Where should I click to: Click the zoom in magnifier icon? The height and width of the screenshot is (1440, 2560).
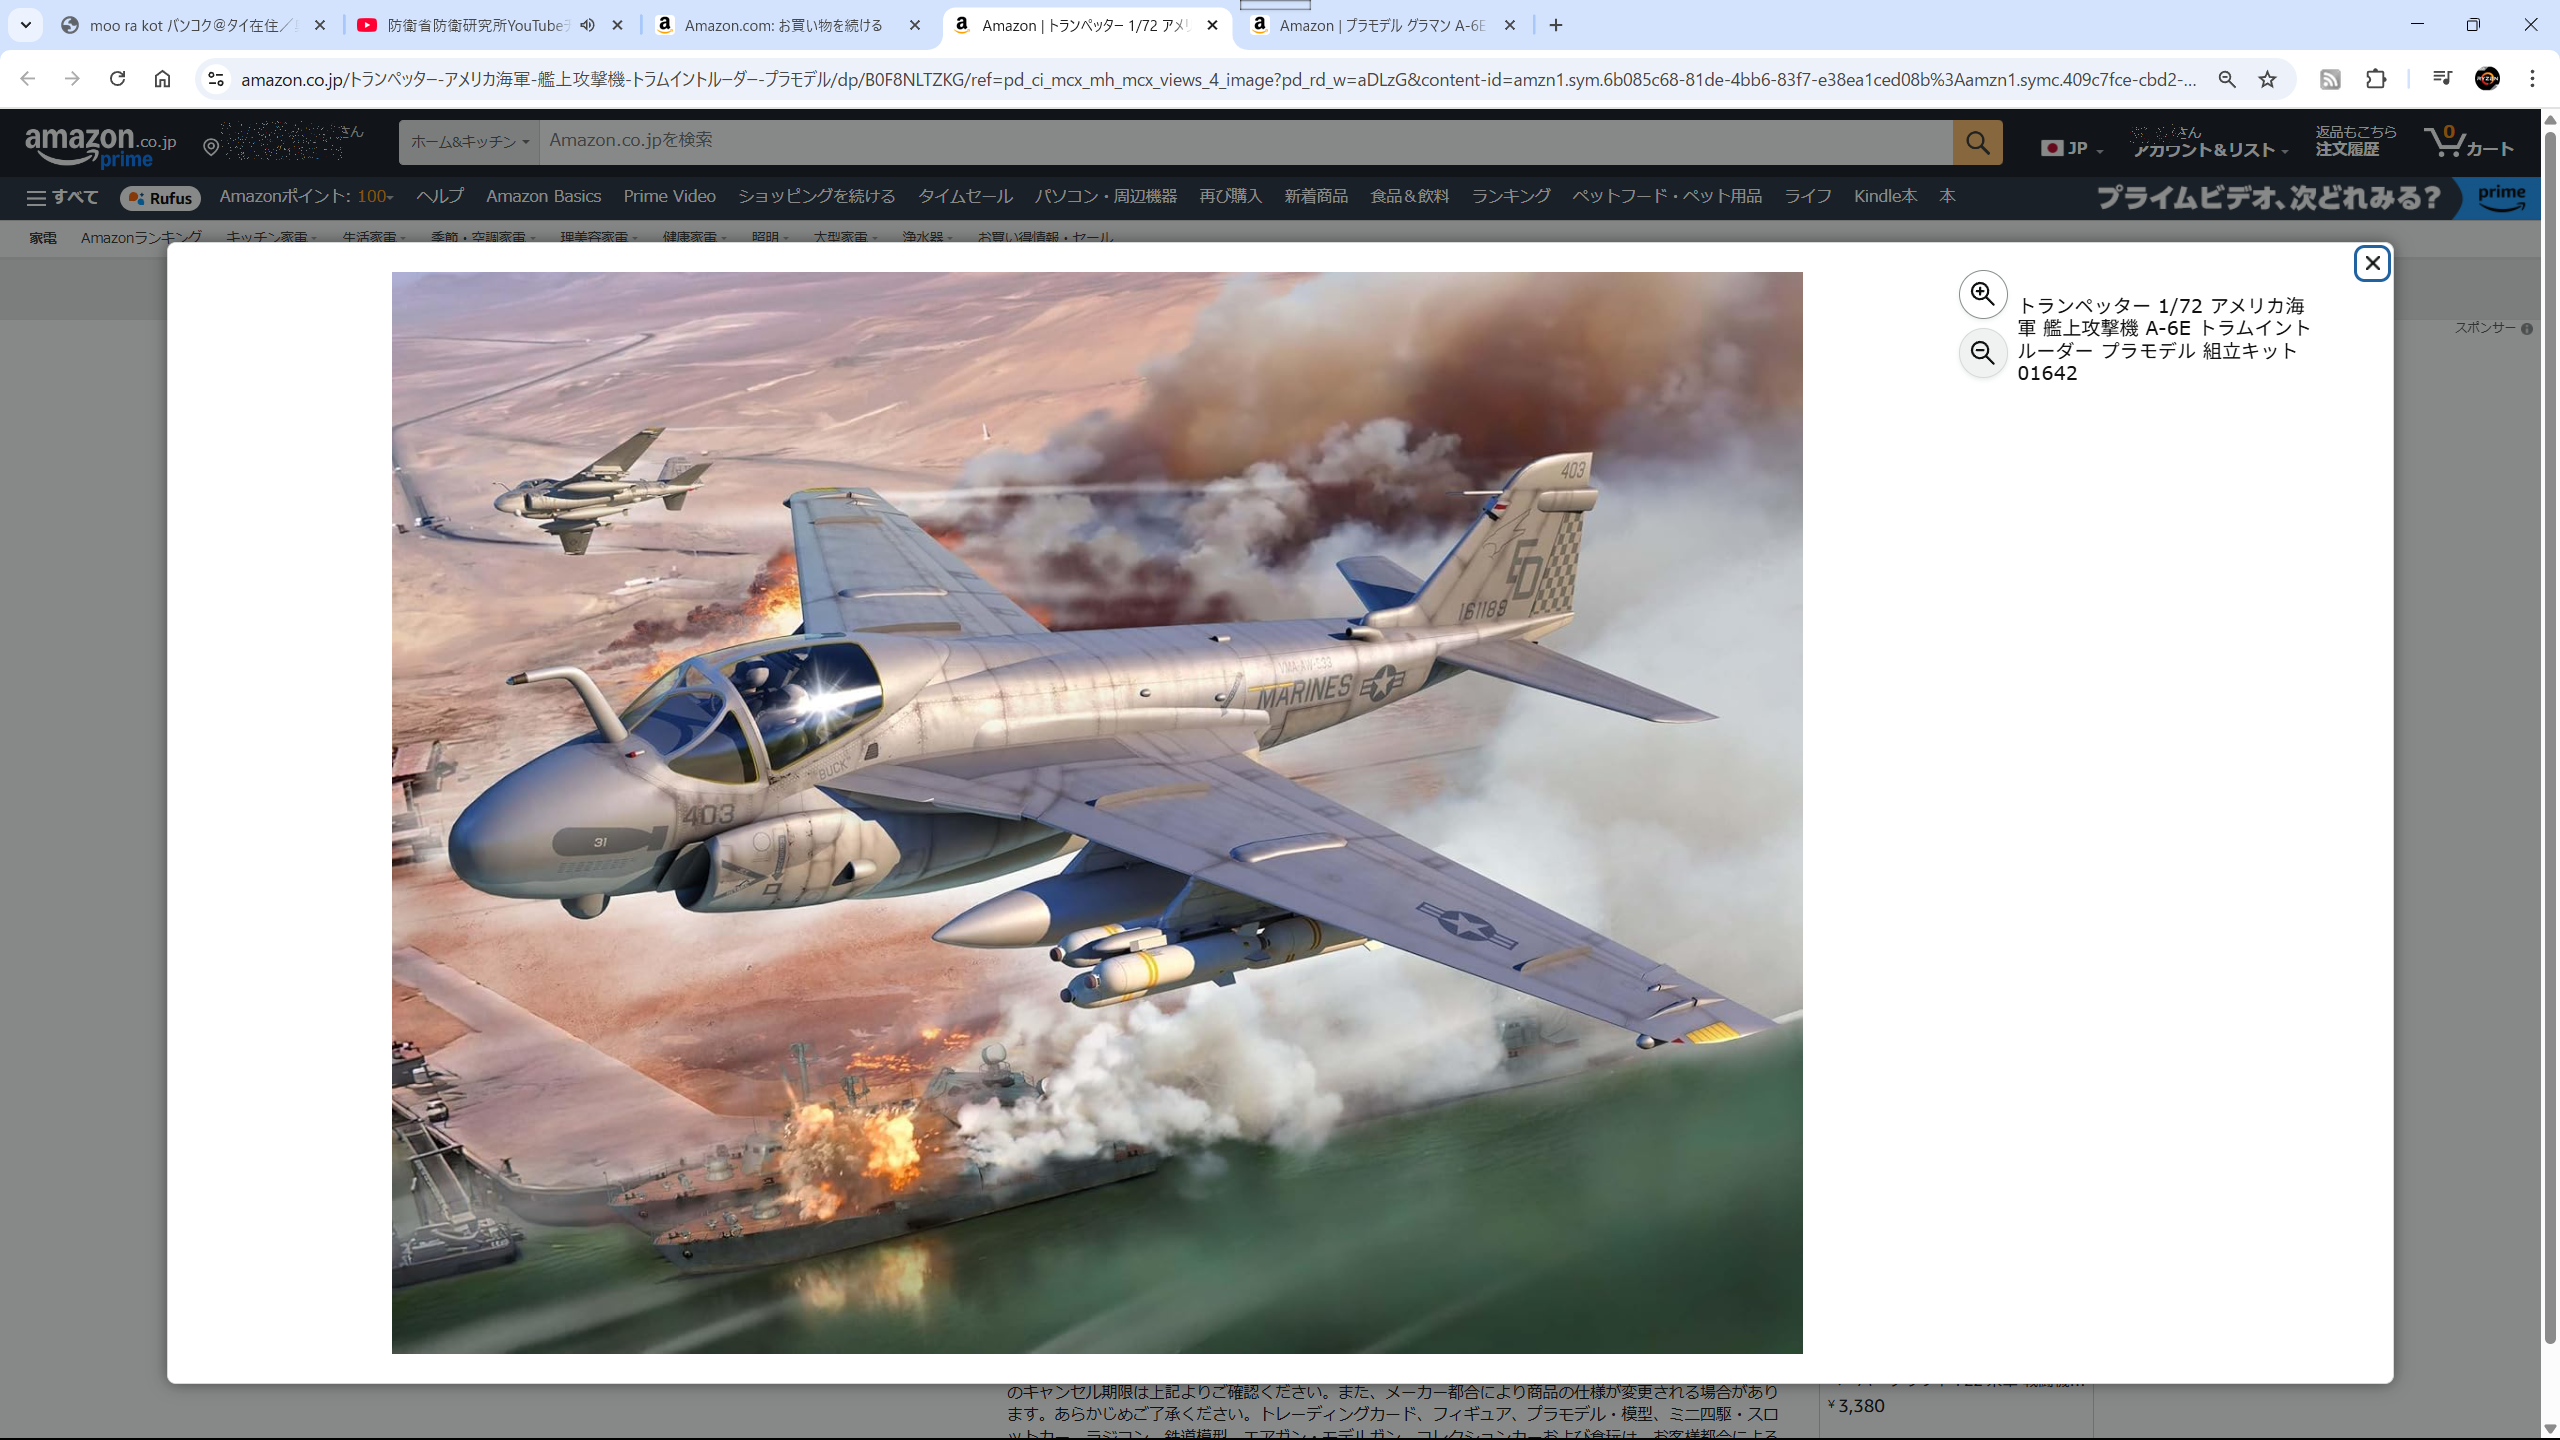point(1982,294)
